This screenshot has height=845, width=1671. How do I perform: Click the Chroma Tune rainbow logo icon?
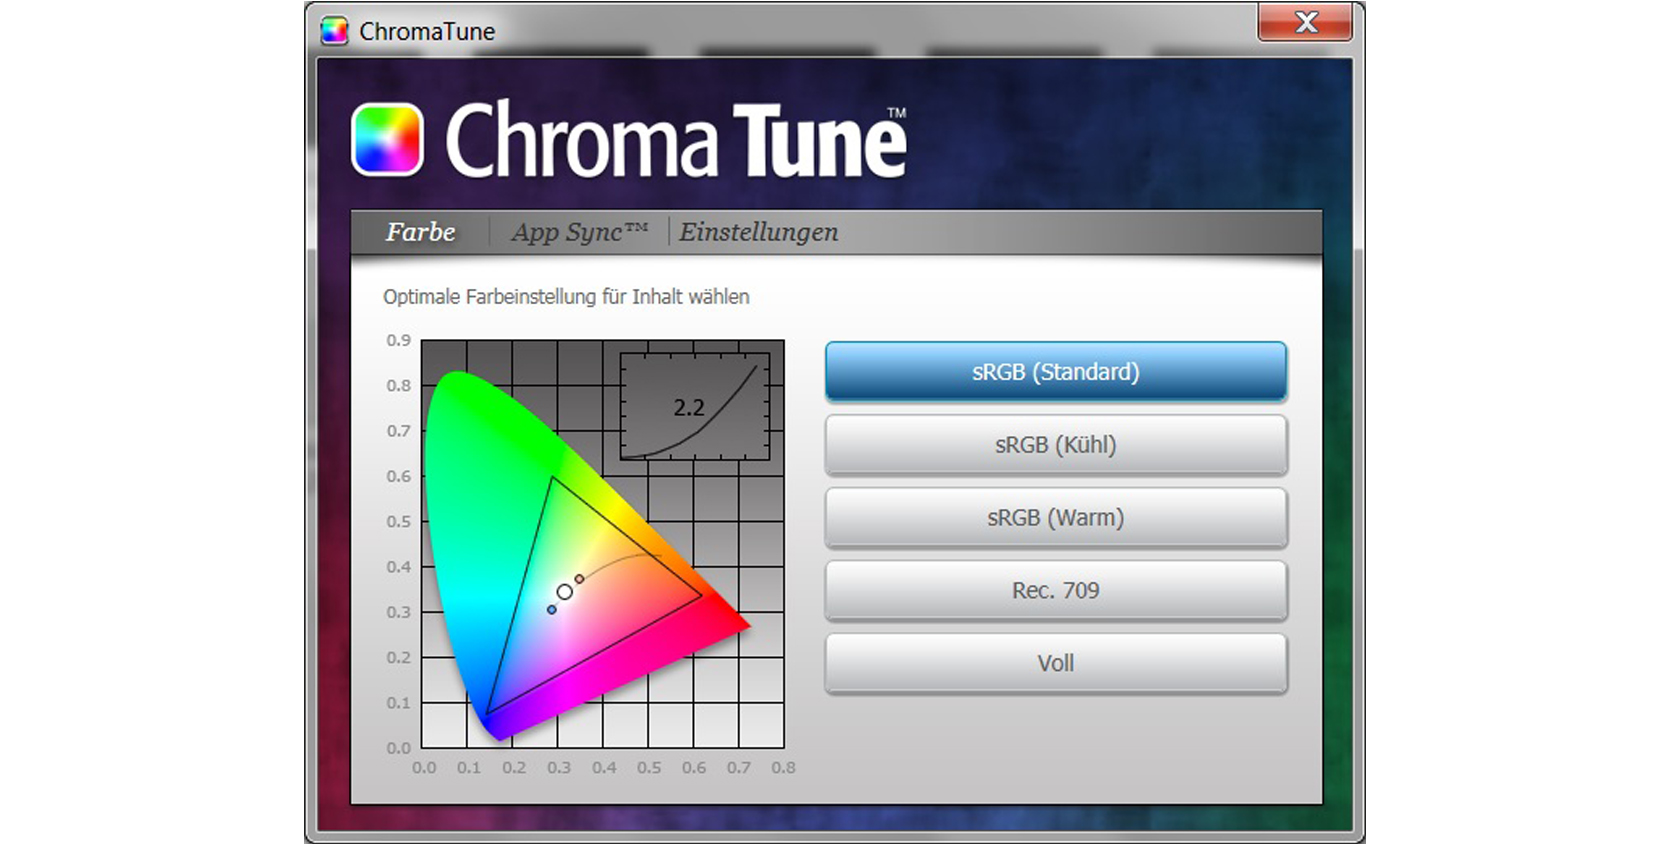pyautogui.click(x=388, y=140)
